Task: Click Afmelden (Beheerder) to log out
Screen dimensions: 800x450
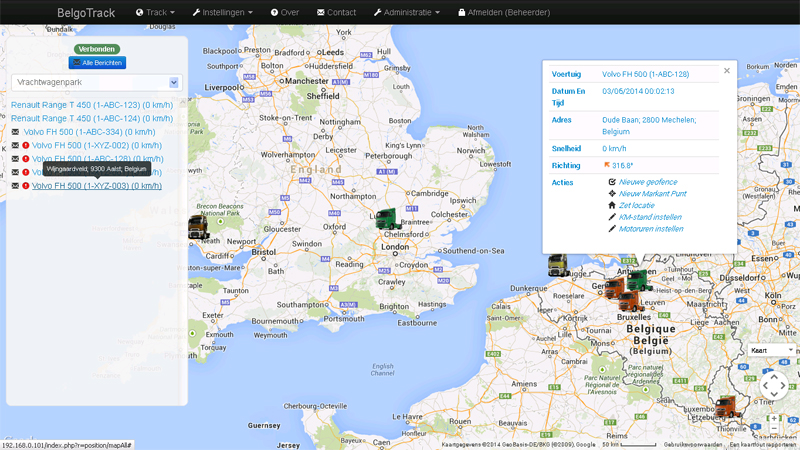Action: pyautogui.click(x=504, y=12)
